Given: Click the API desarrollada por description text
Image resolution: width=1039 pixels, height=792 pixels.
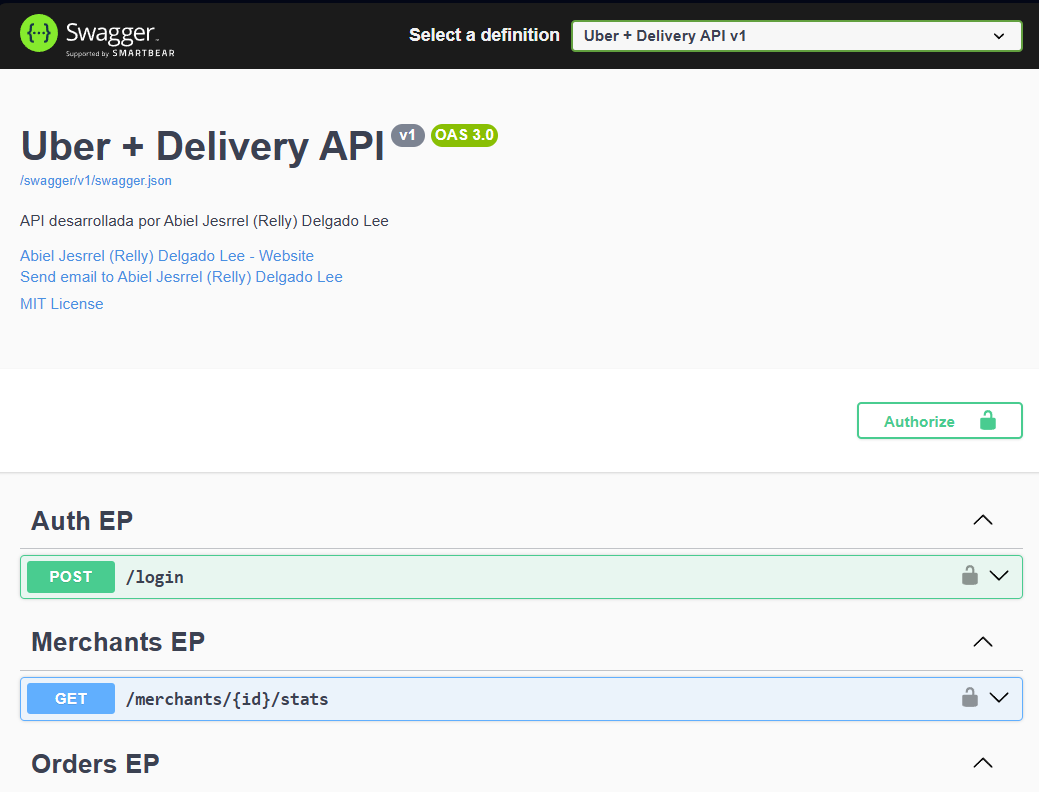Looking at the screenshot, I should click(204, 221).
